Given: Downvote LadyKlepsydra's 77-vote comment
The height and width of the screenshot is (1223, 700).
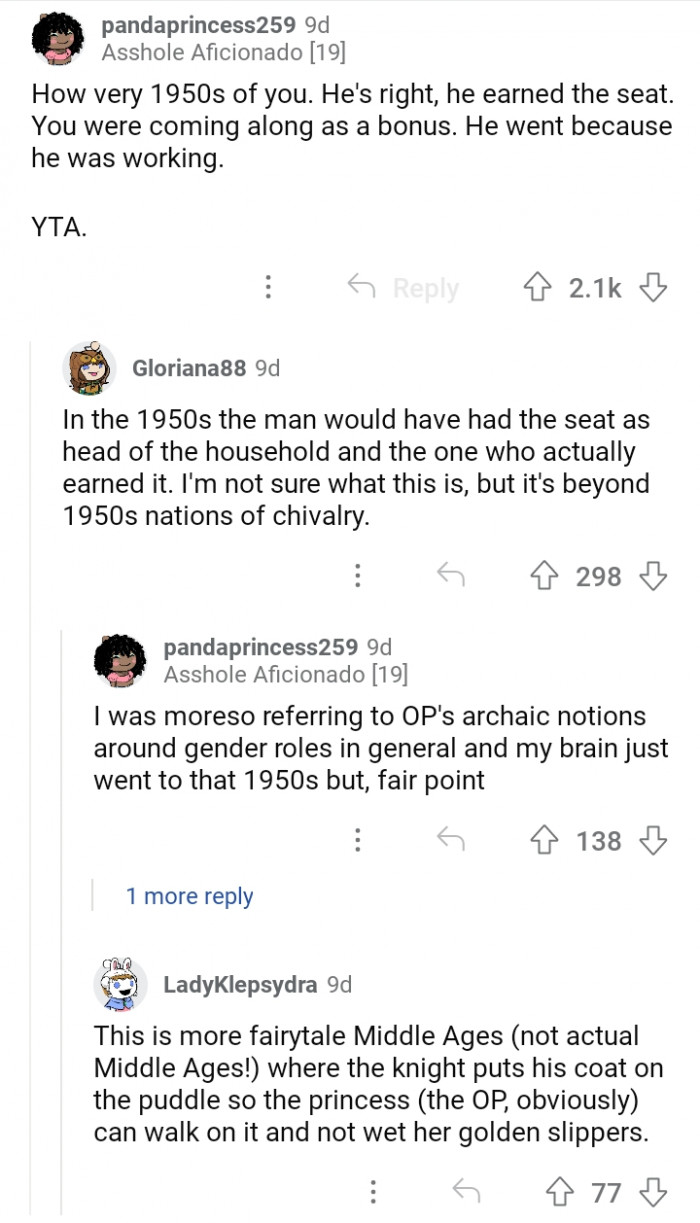Looking at the screenshot, I should pos(653,1192).
